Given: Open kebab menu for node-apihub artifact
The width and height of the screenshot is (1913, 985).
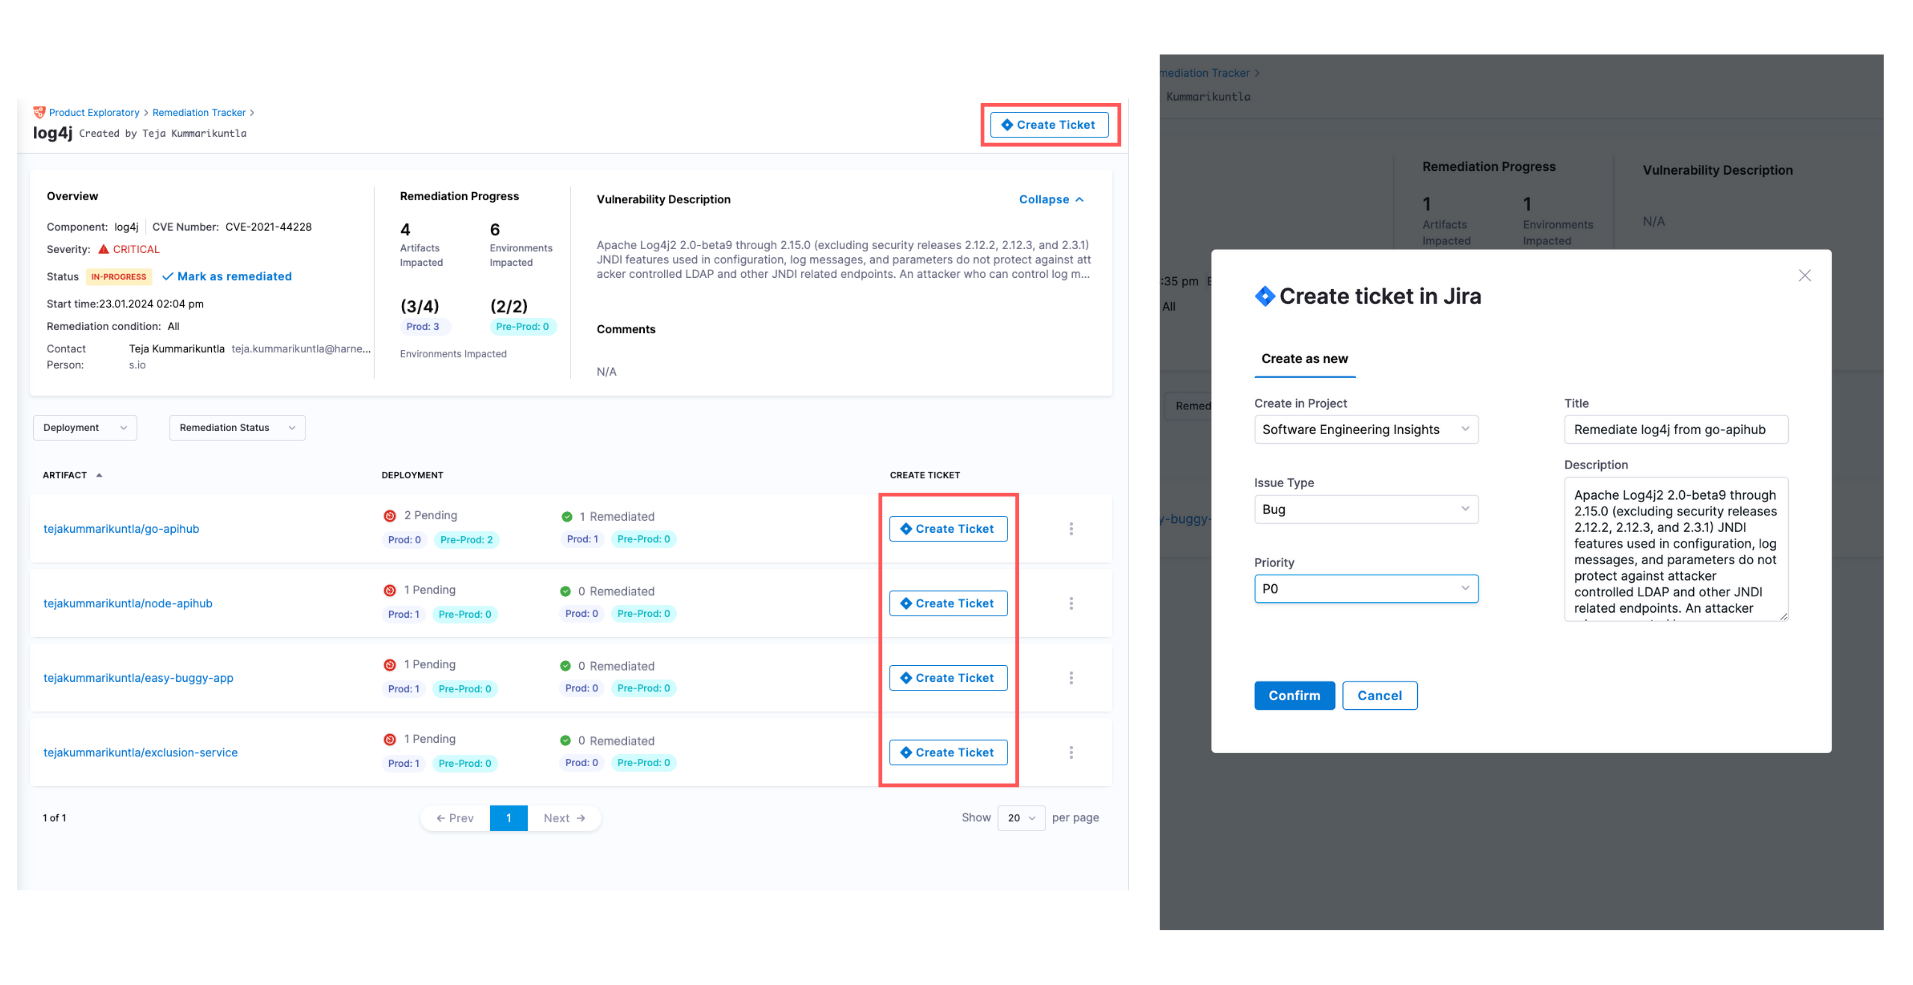Looking at the screenshot, I should click(x=1071, y=604).
